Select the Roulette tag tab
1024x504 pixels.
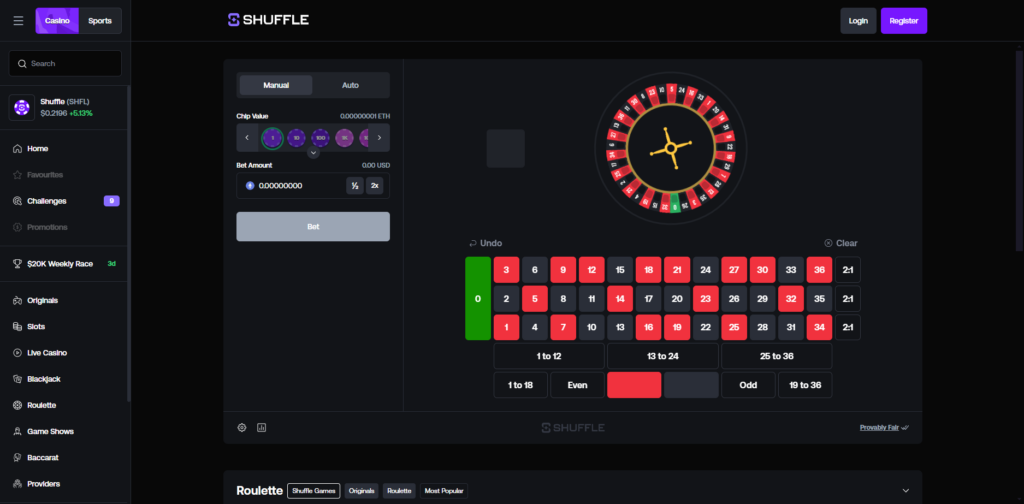point(399,491)
